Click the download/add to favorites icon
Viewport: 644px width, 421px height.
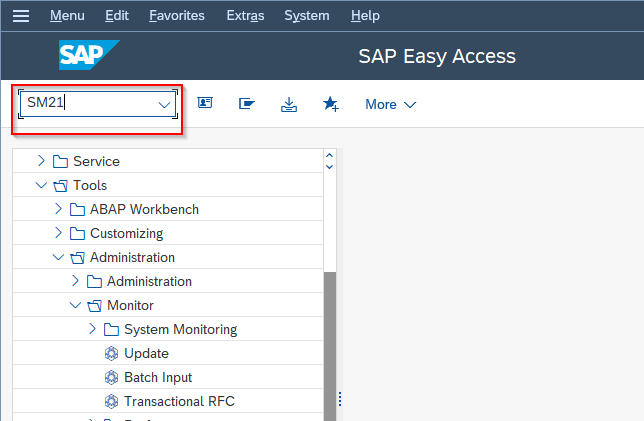[x=289, y=104]
